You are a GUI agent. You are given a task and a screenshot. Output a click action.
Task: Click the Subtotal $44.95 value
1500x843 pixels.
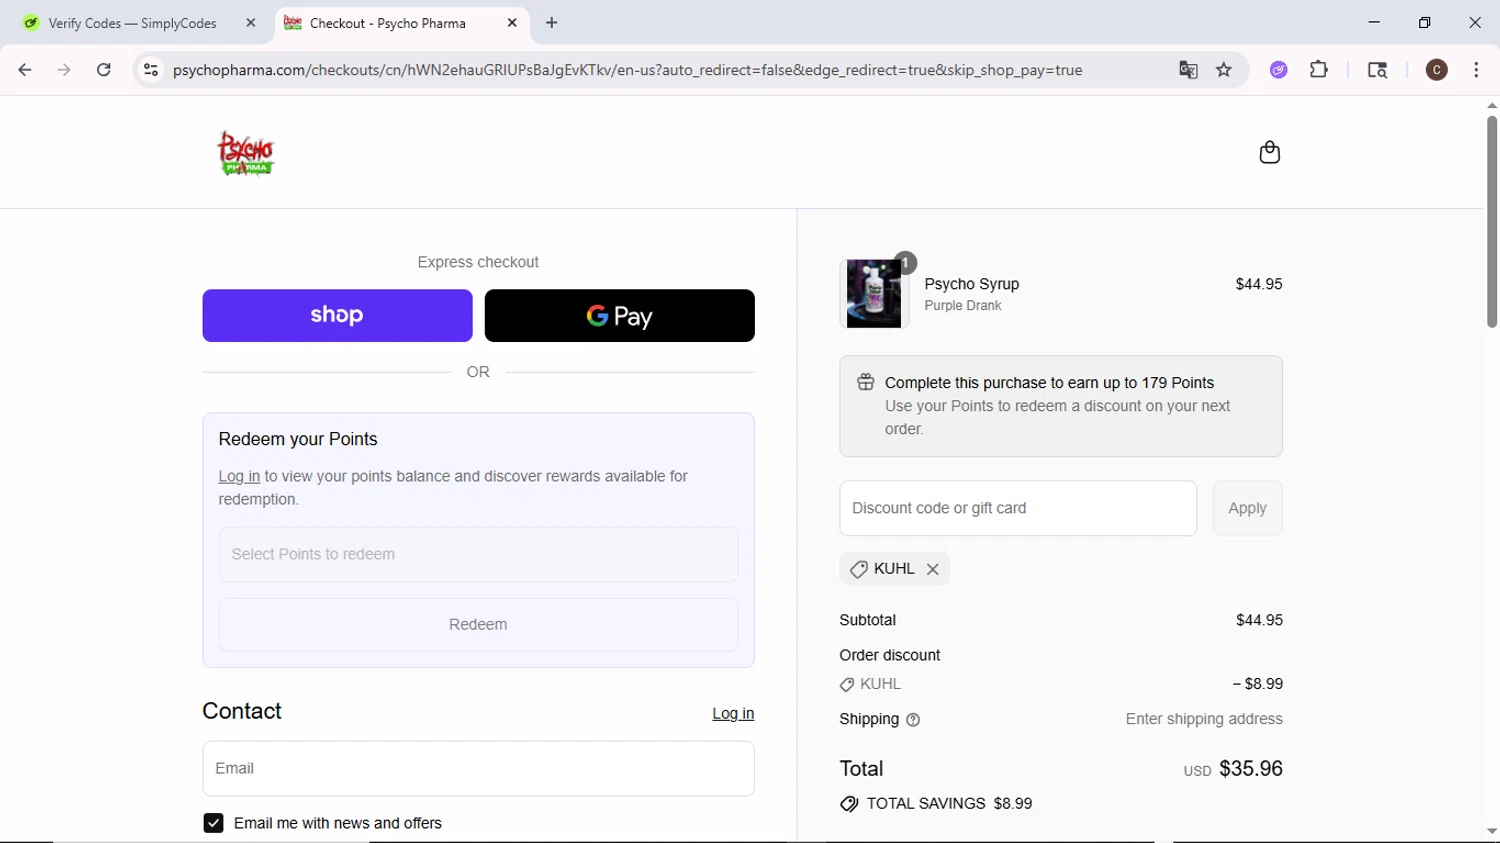(x=1259, y=620)
